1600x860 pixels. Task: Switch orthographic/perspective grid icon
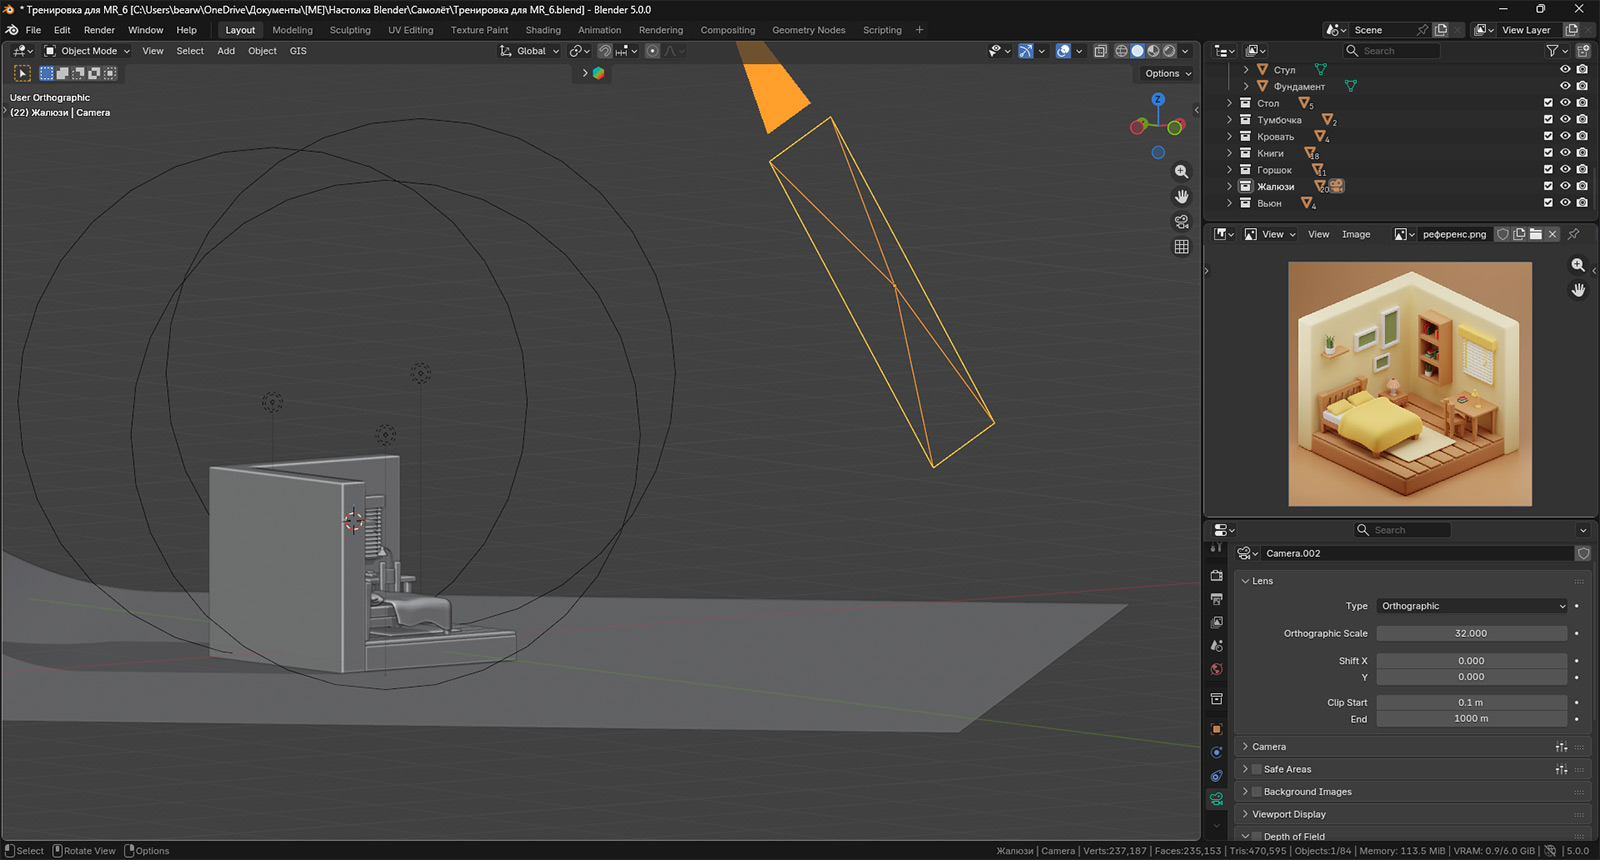pyautogui.click(x=1181, y=247)
